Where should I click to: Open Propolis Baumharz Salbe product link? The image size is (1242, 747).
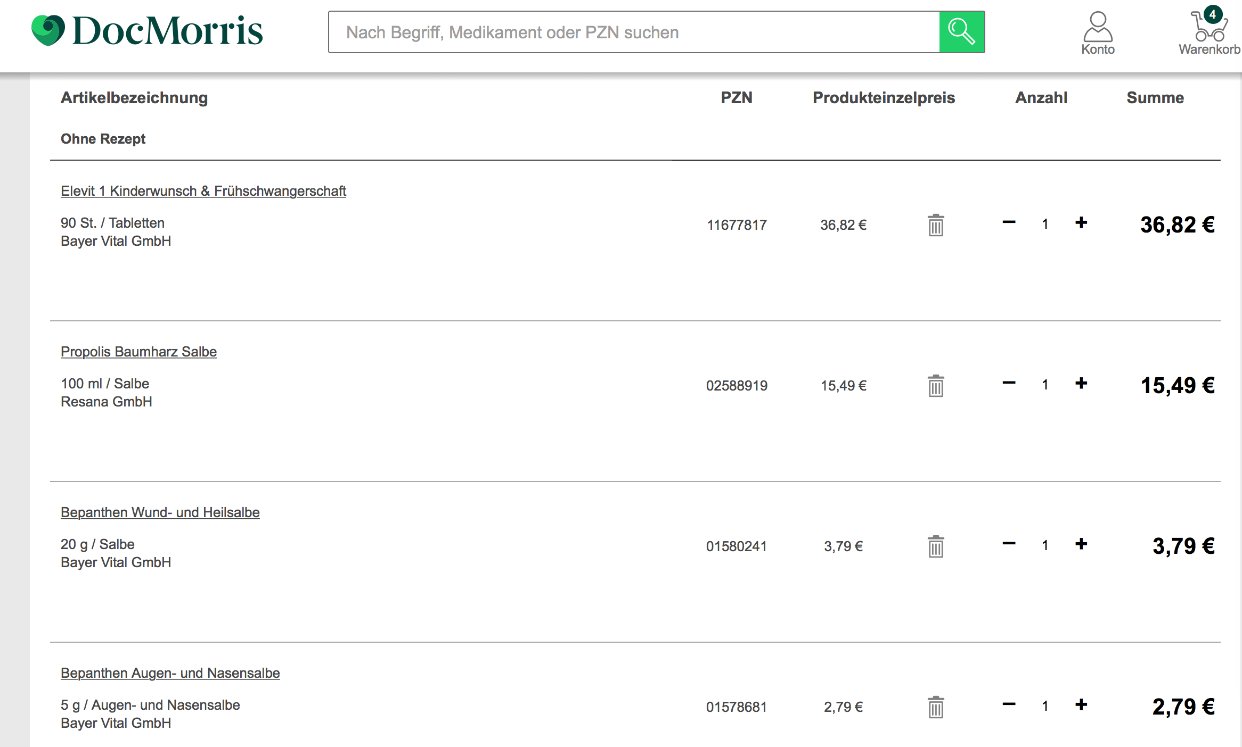point(139,352)
